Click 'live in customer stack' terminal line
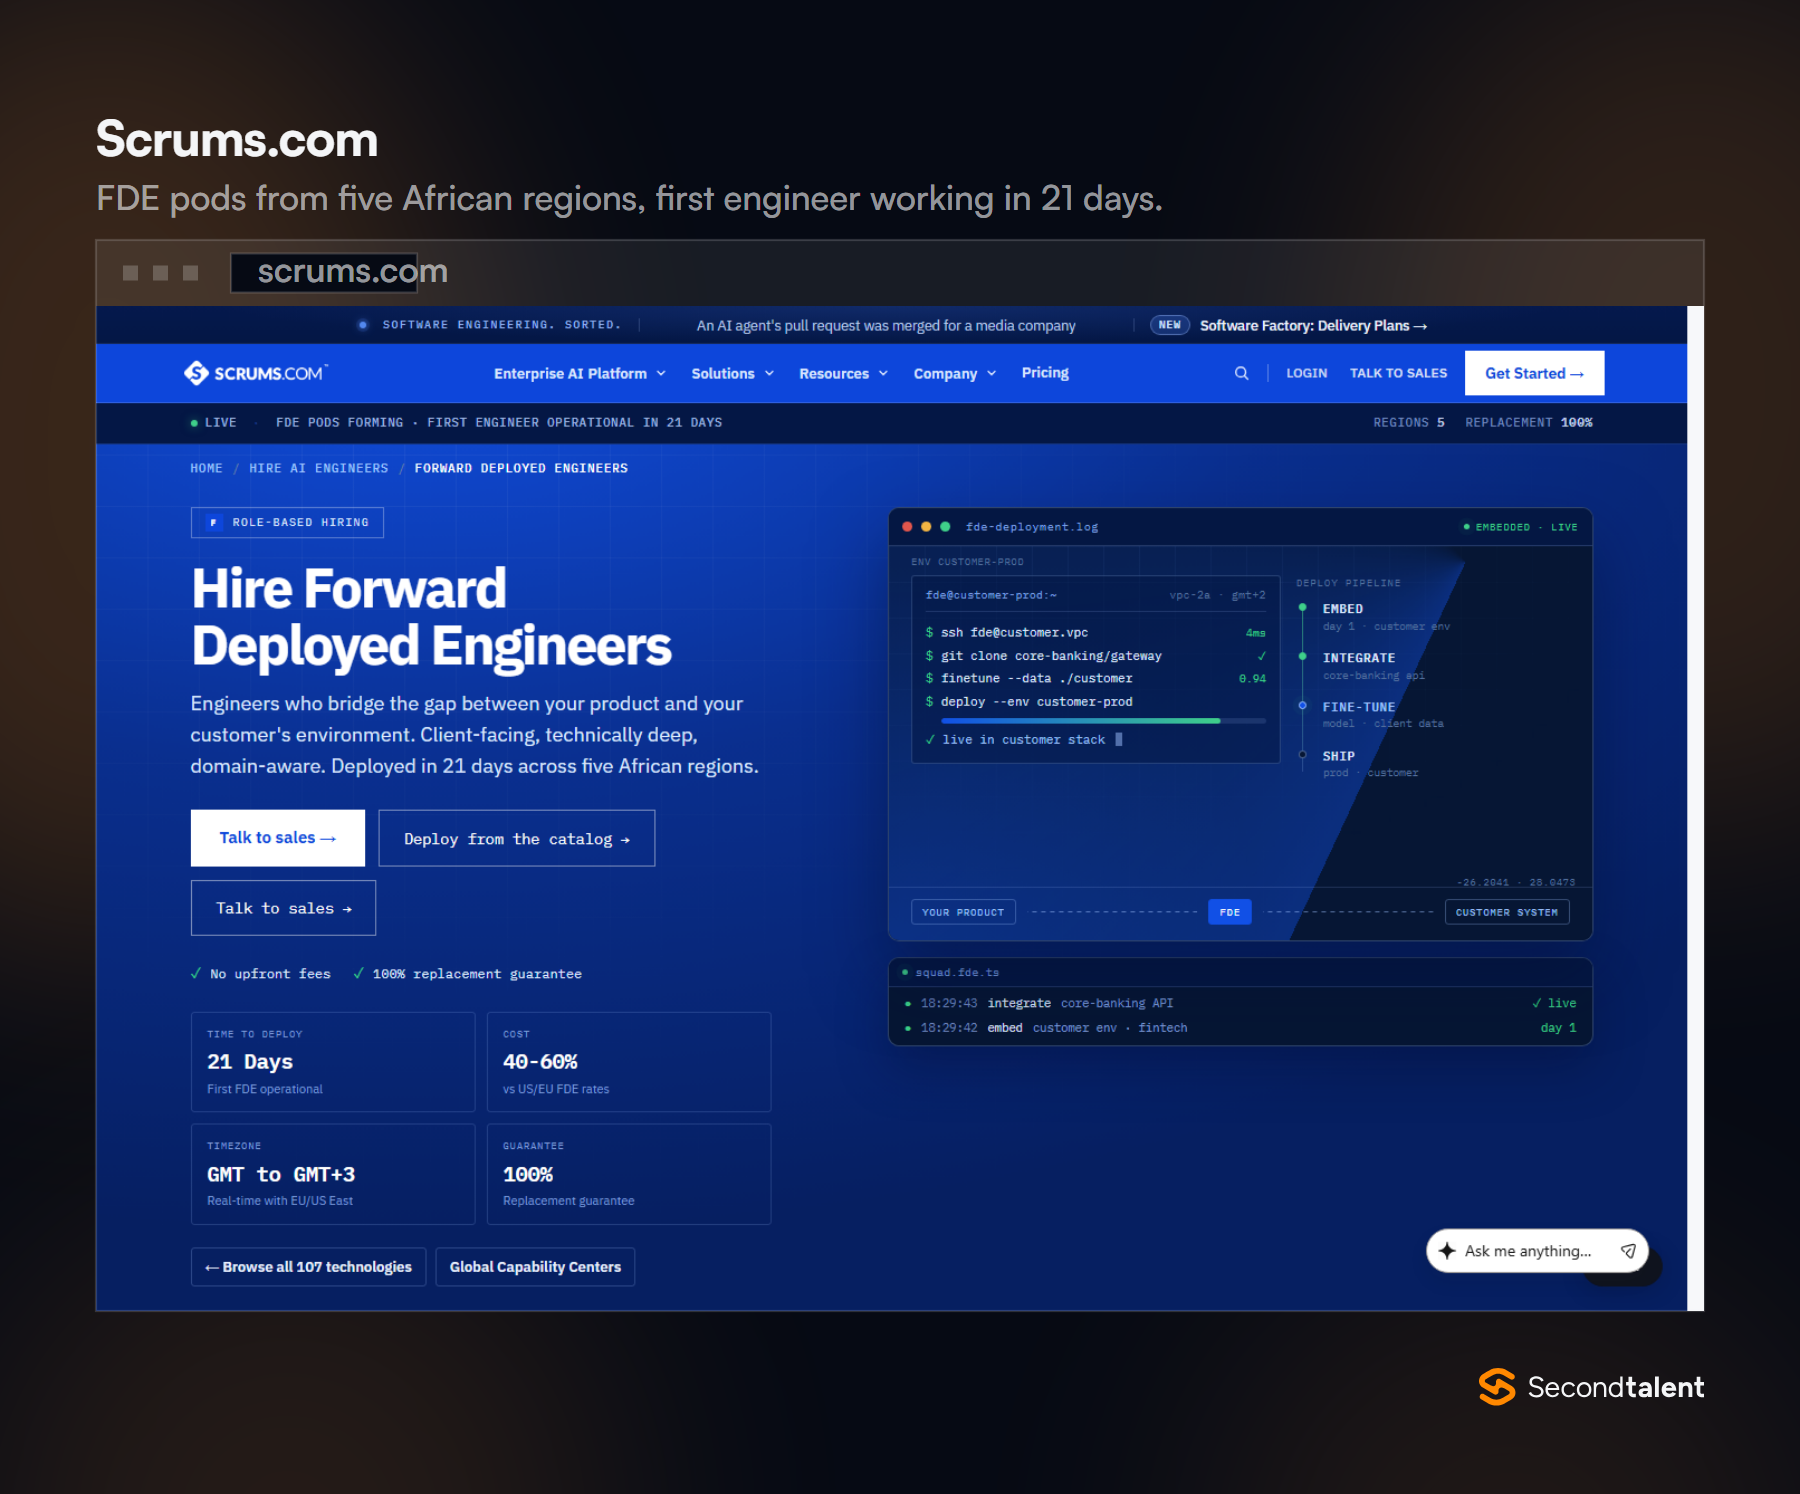The width and height of the screenshot is (1800, 1494). (1023, 740)
